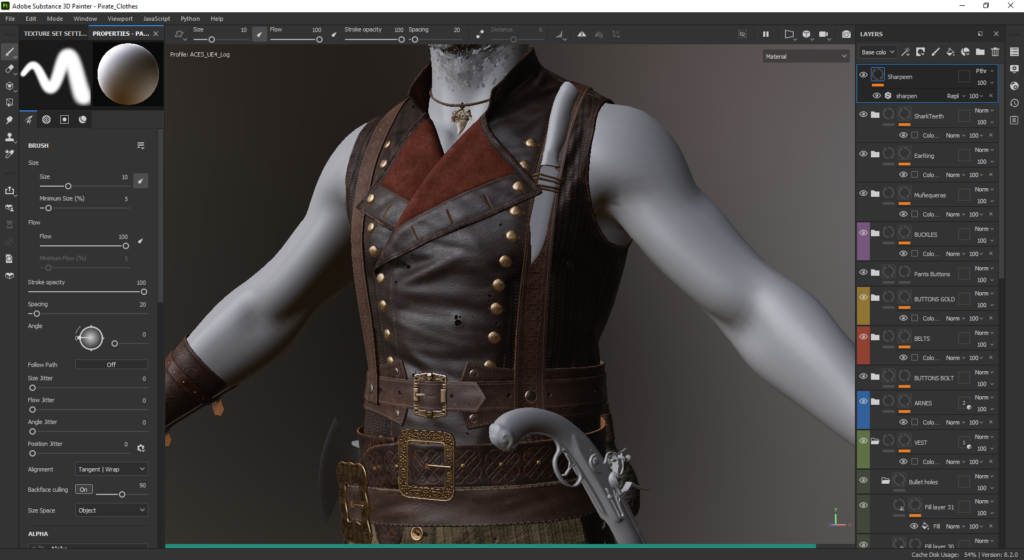Hide the BUTTONS GOLD layer
The width and height of the screenshot is (1024, 560).
click(863, 297)
